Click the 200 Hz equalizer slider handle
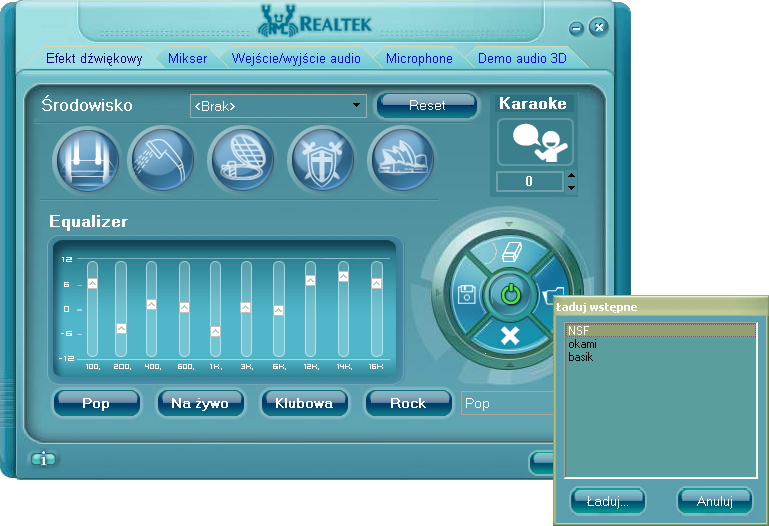Screen dimensions: 769x526 pos(121,328)
